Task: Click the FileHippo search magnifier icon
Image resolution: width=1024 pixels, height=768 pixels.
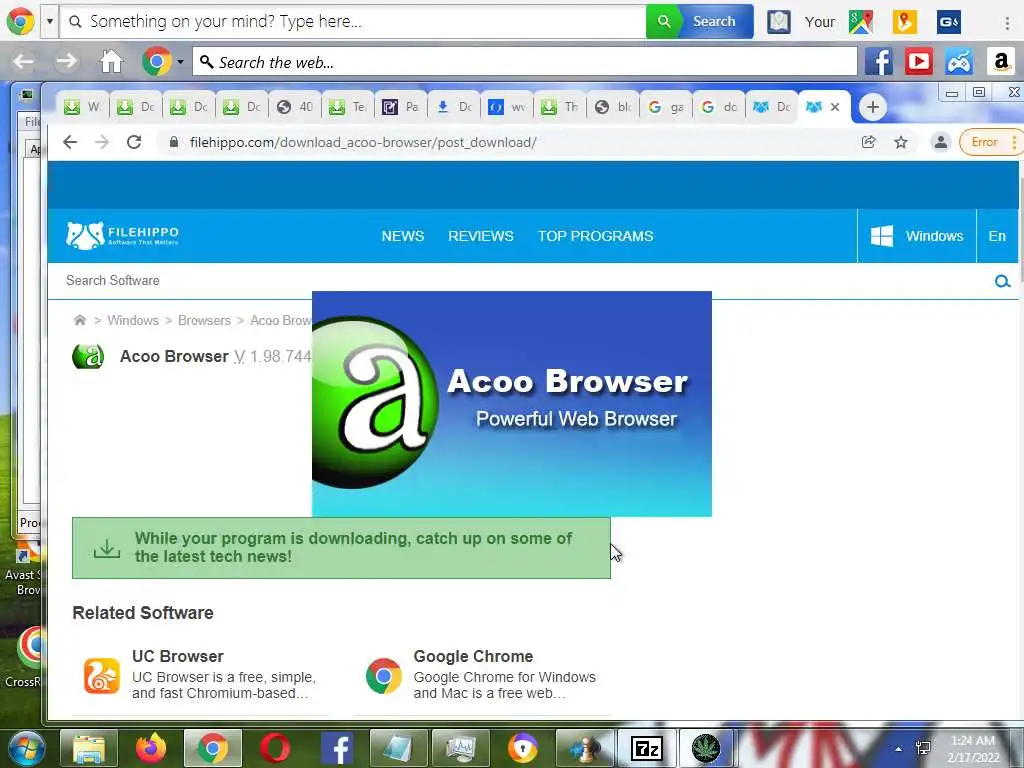Action: [x=1002, y=281]
